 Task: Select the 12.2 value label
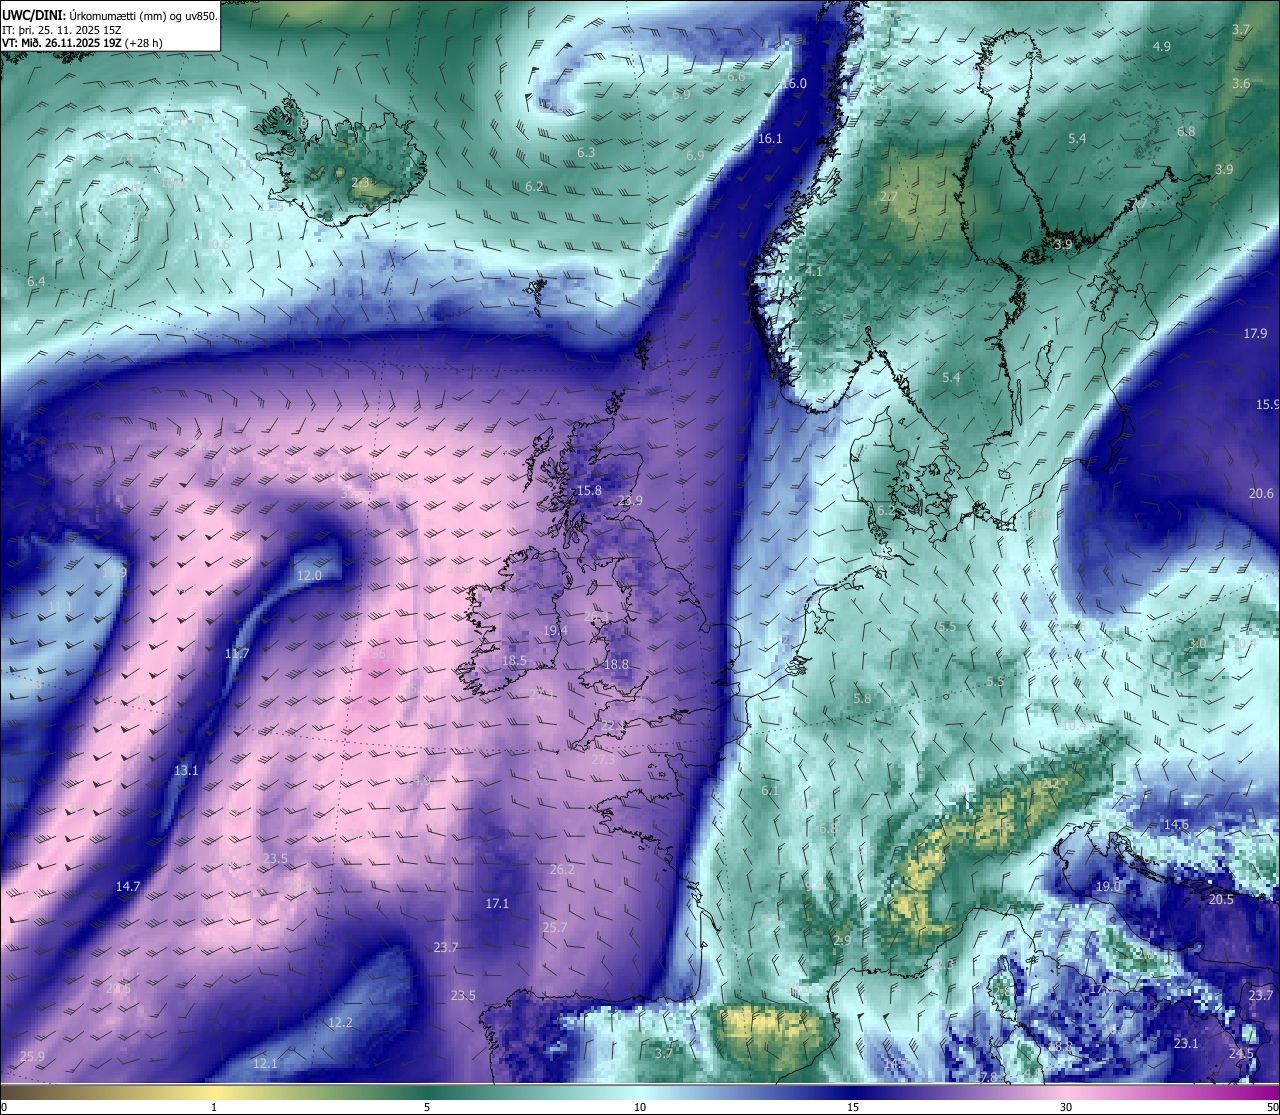point(340,1023)
